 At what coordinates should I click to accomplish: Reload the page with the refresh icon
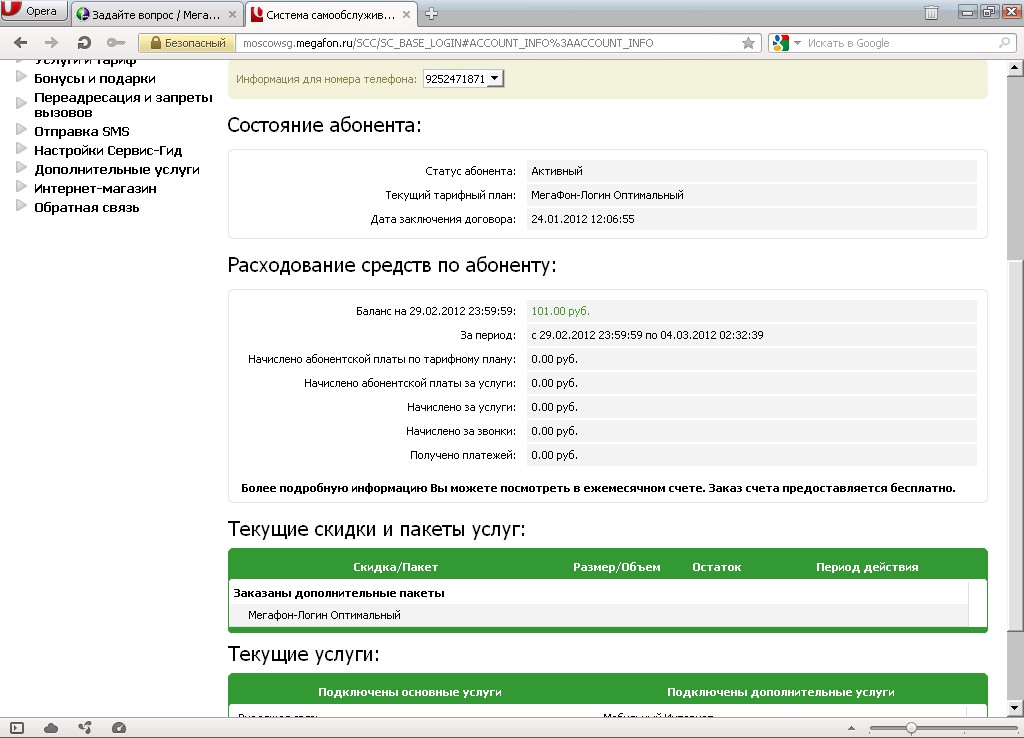[84, 43]
